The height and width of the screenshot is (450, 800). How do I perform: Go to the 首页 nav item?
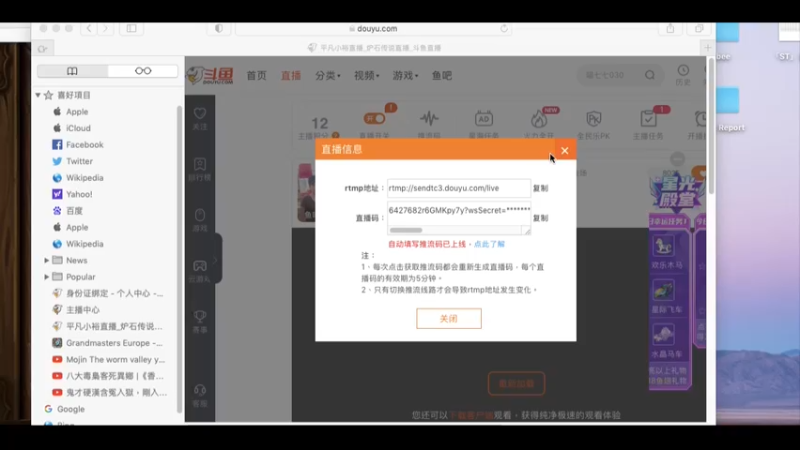point(257,76)
